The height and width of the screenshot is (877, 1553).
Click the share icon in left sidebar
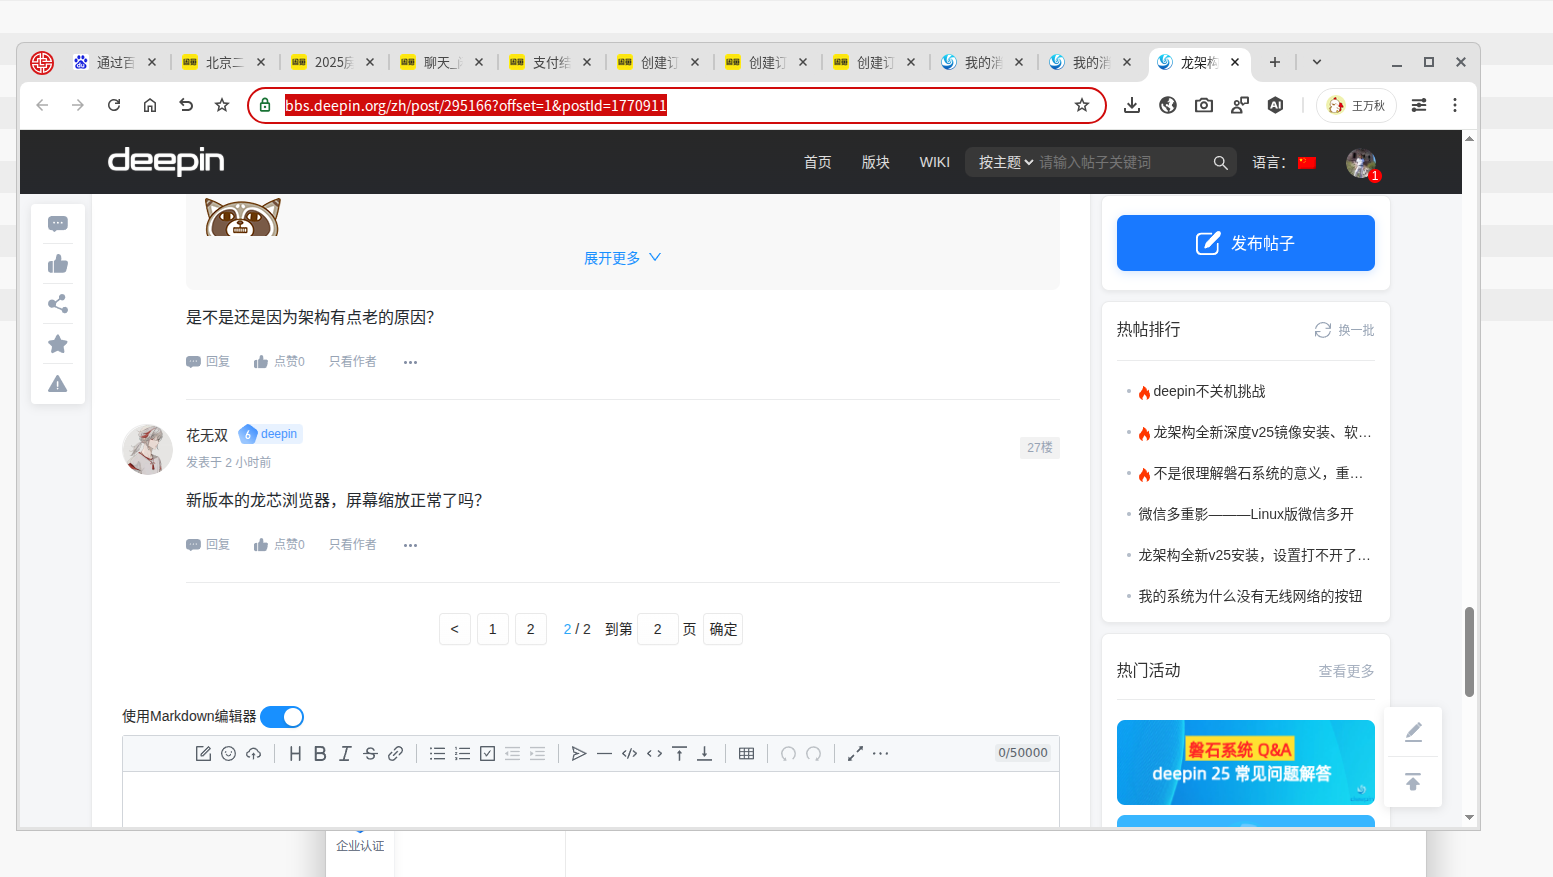click(58, 304)
